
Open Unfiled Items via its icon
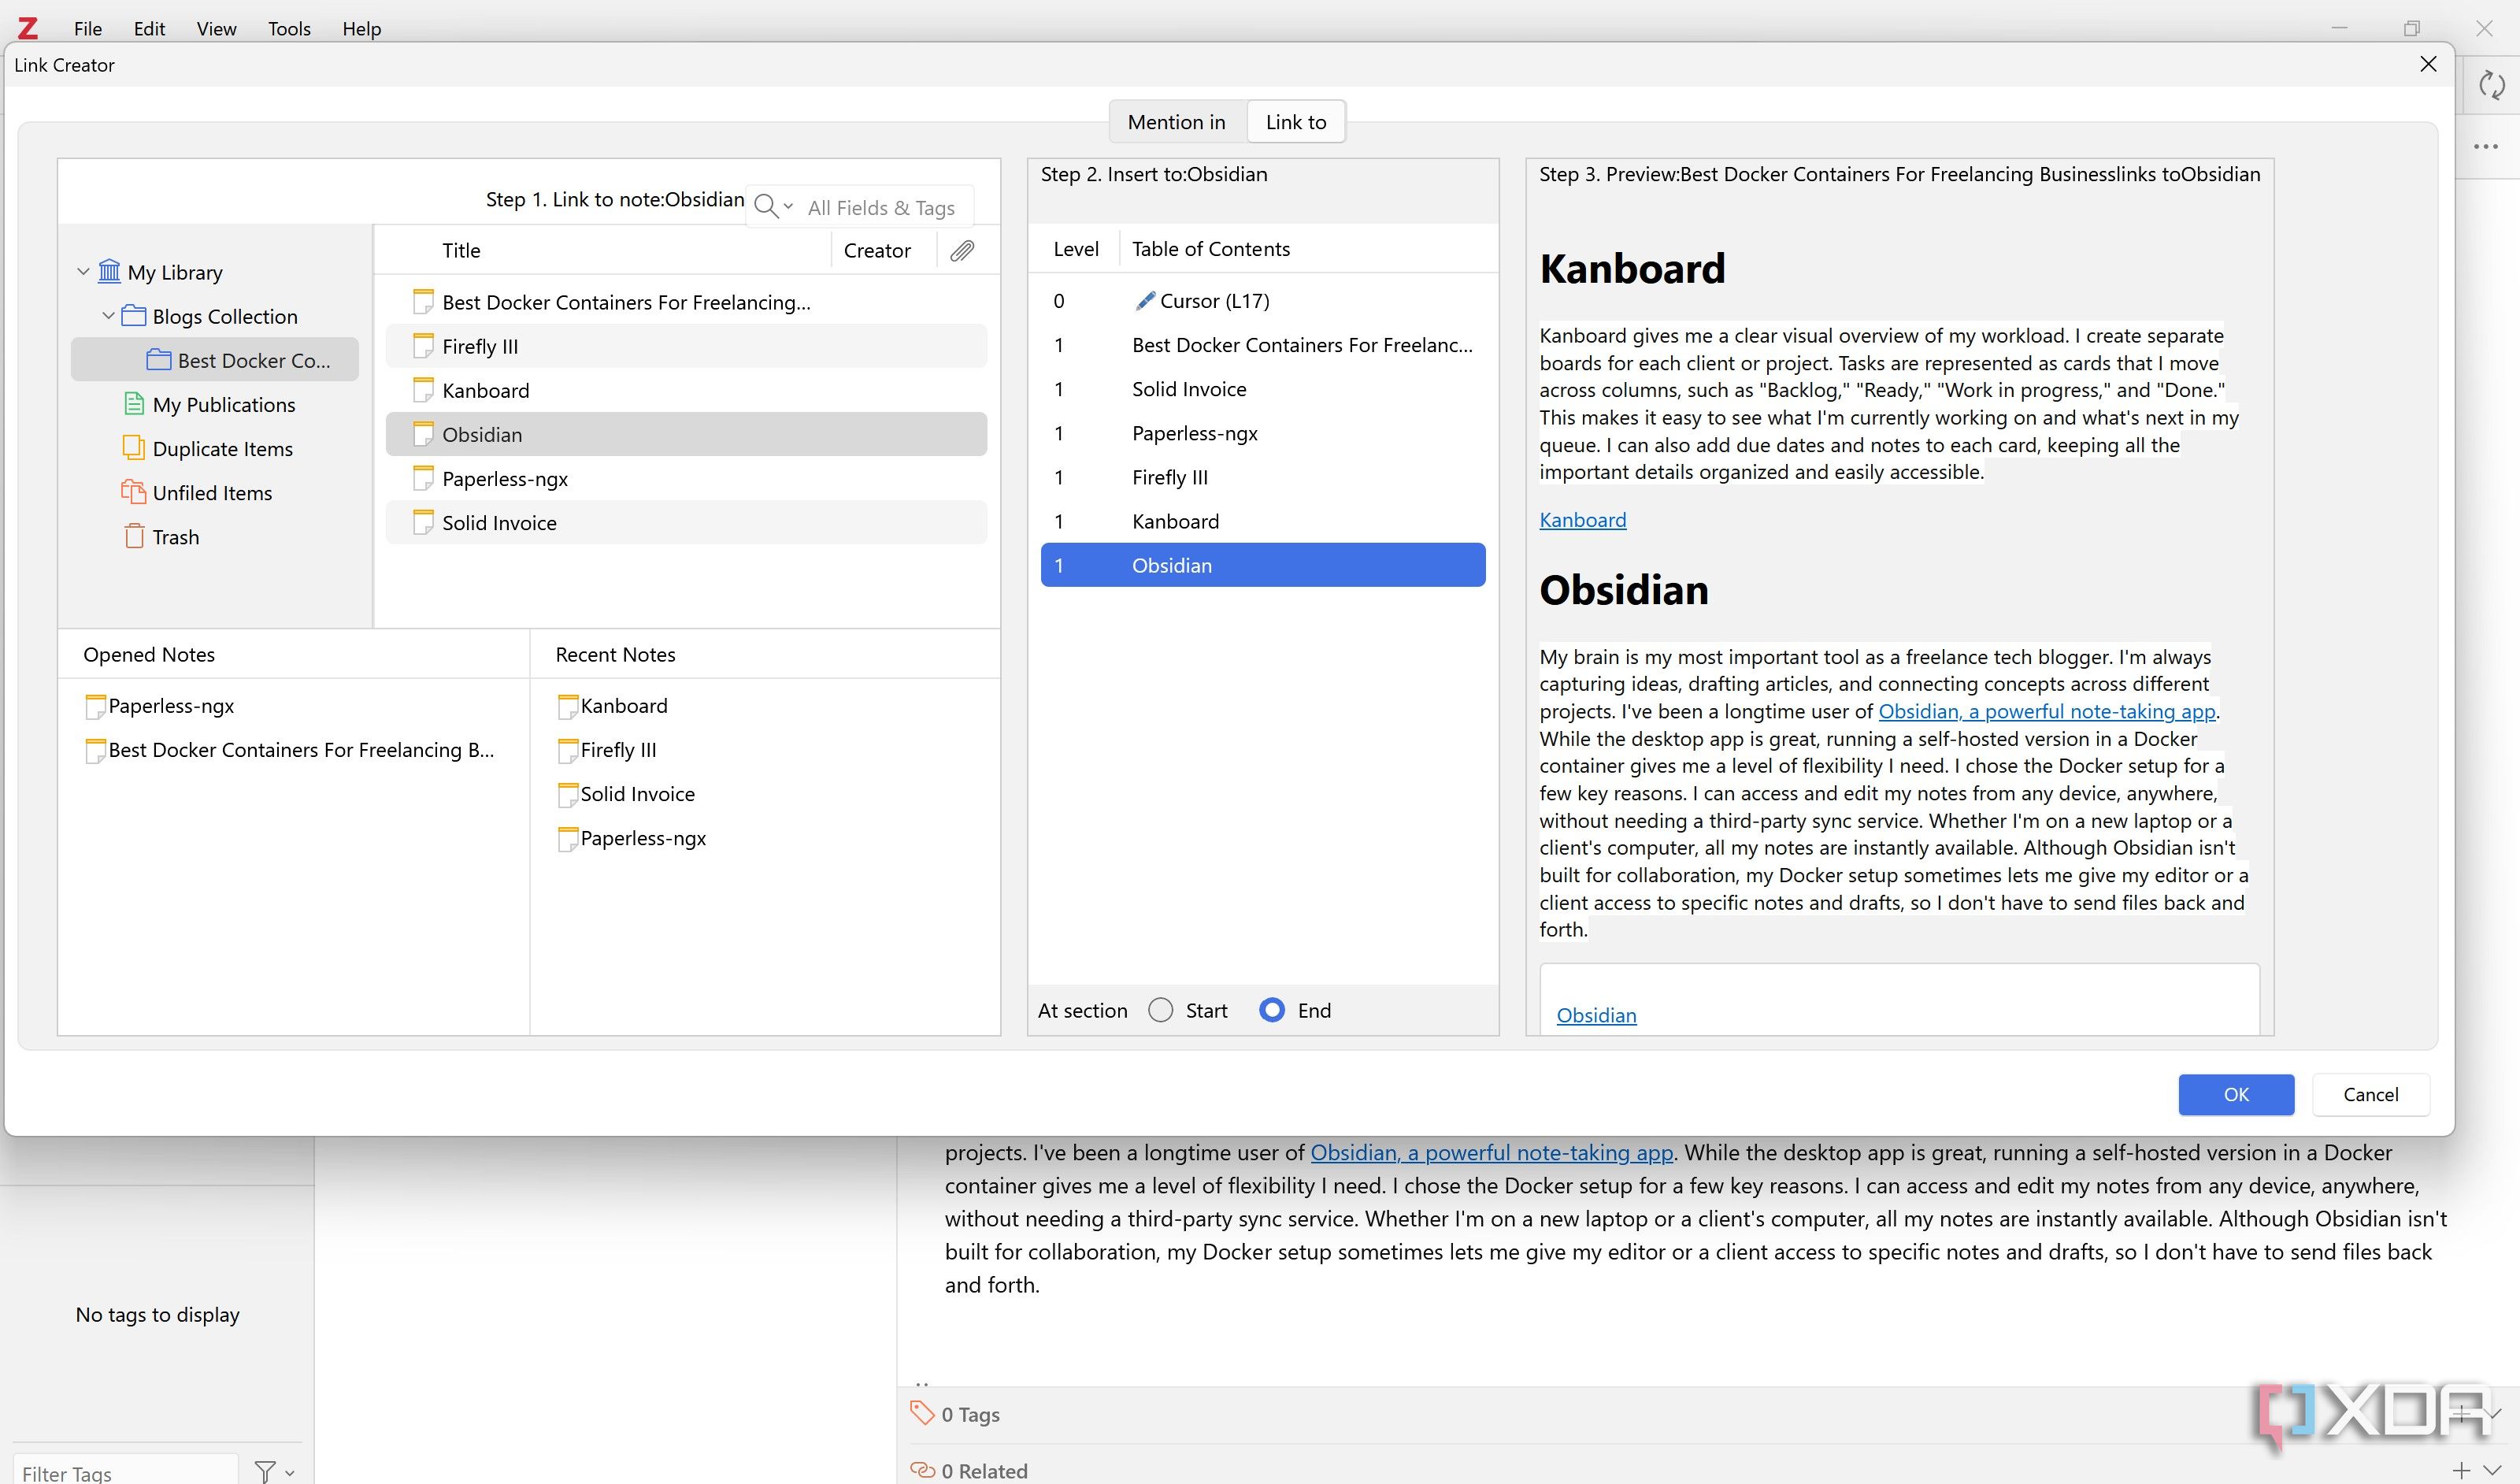(x=134, y=492)
